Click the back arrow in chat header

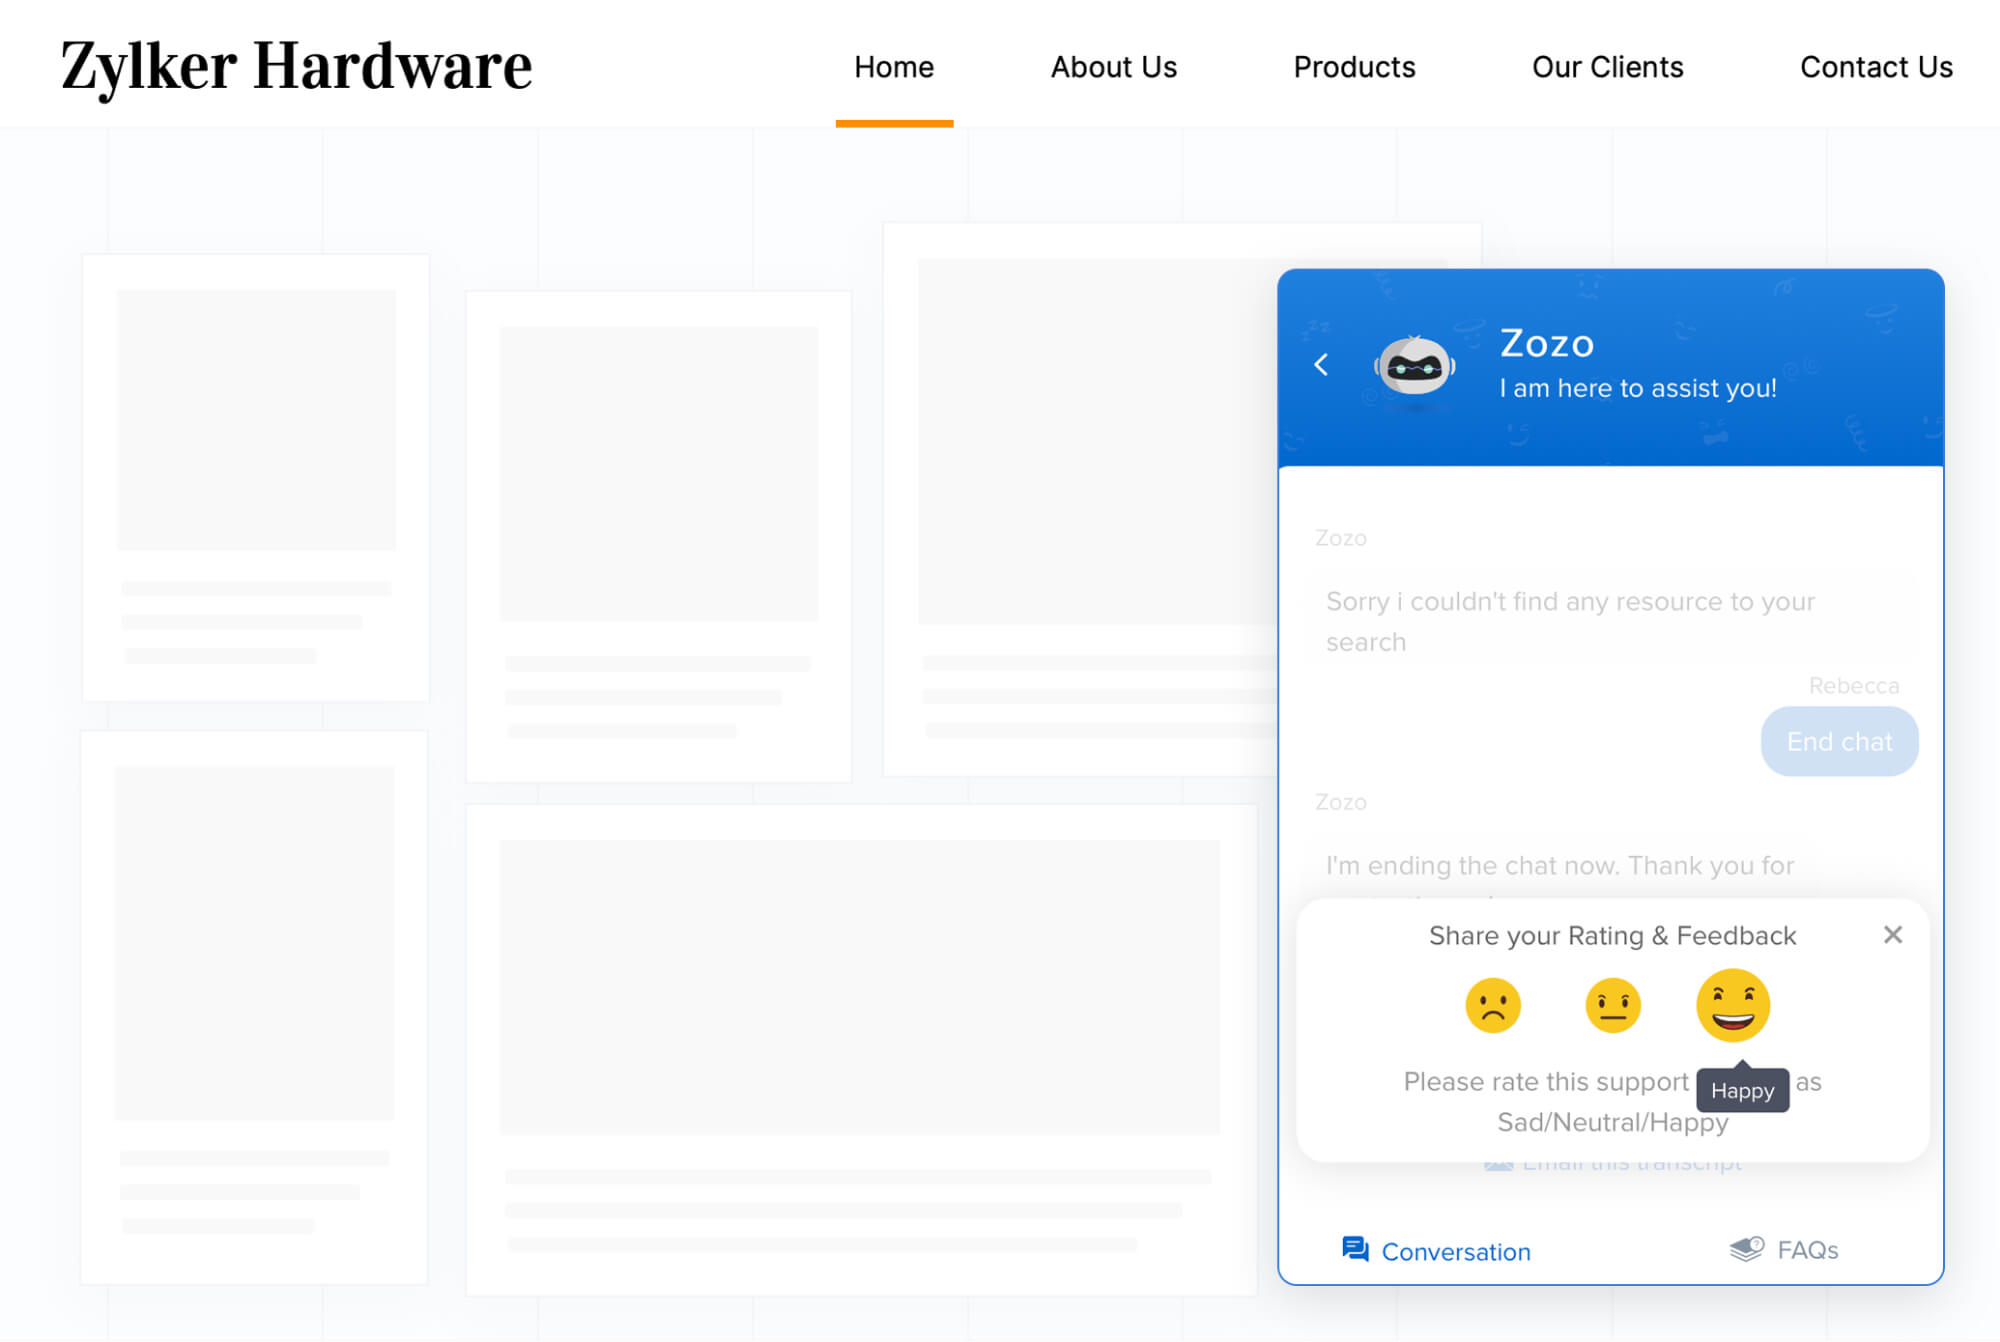(x=1321, y=365)
